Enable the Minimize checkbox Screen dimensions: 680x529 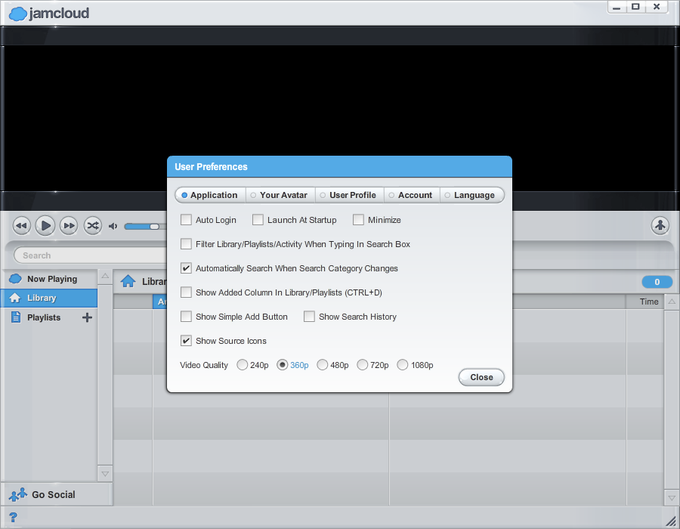[x=358, y=220]
